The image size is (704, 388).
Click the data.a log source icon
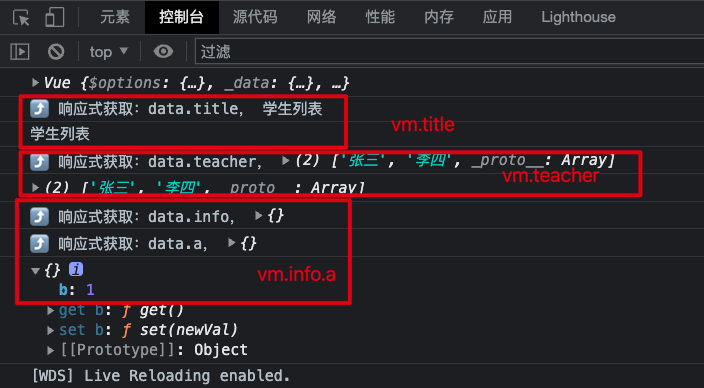coord(39,244)
